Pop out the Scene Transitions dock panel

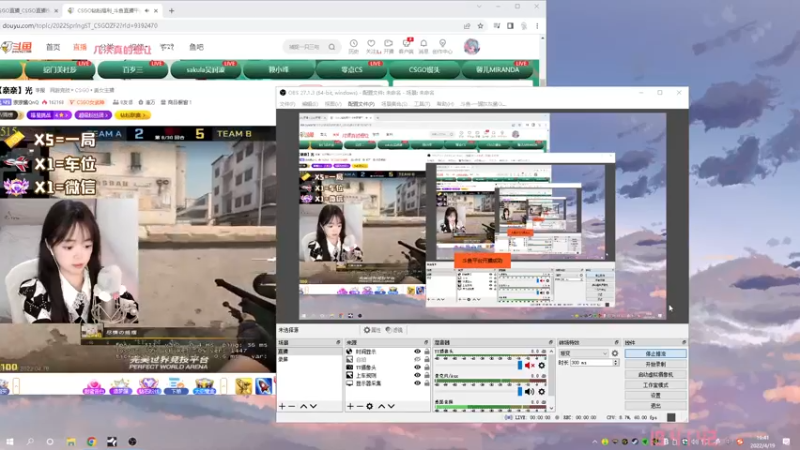click(x=616, y=342)
